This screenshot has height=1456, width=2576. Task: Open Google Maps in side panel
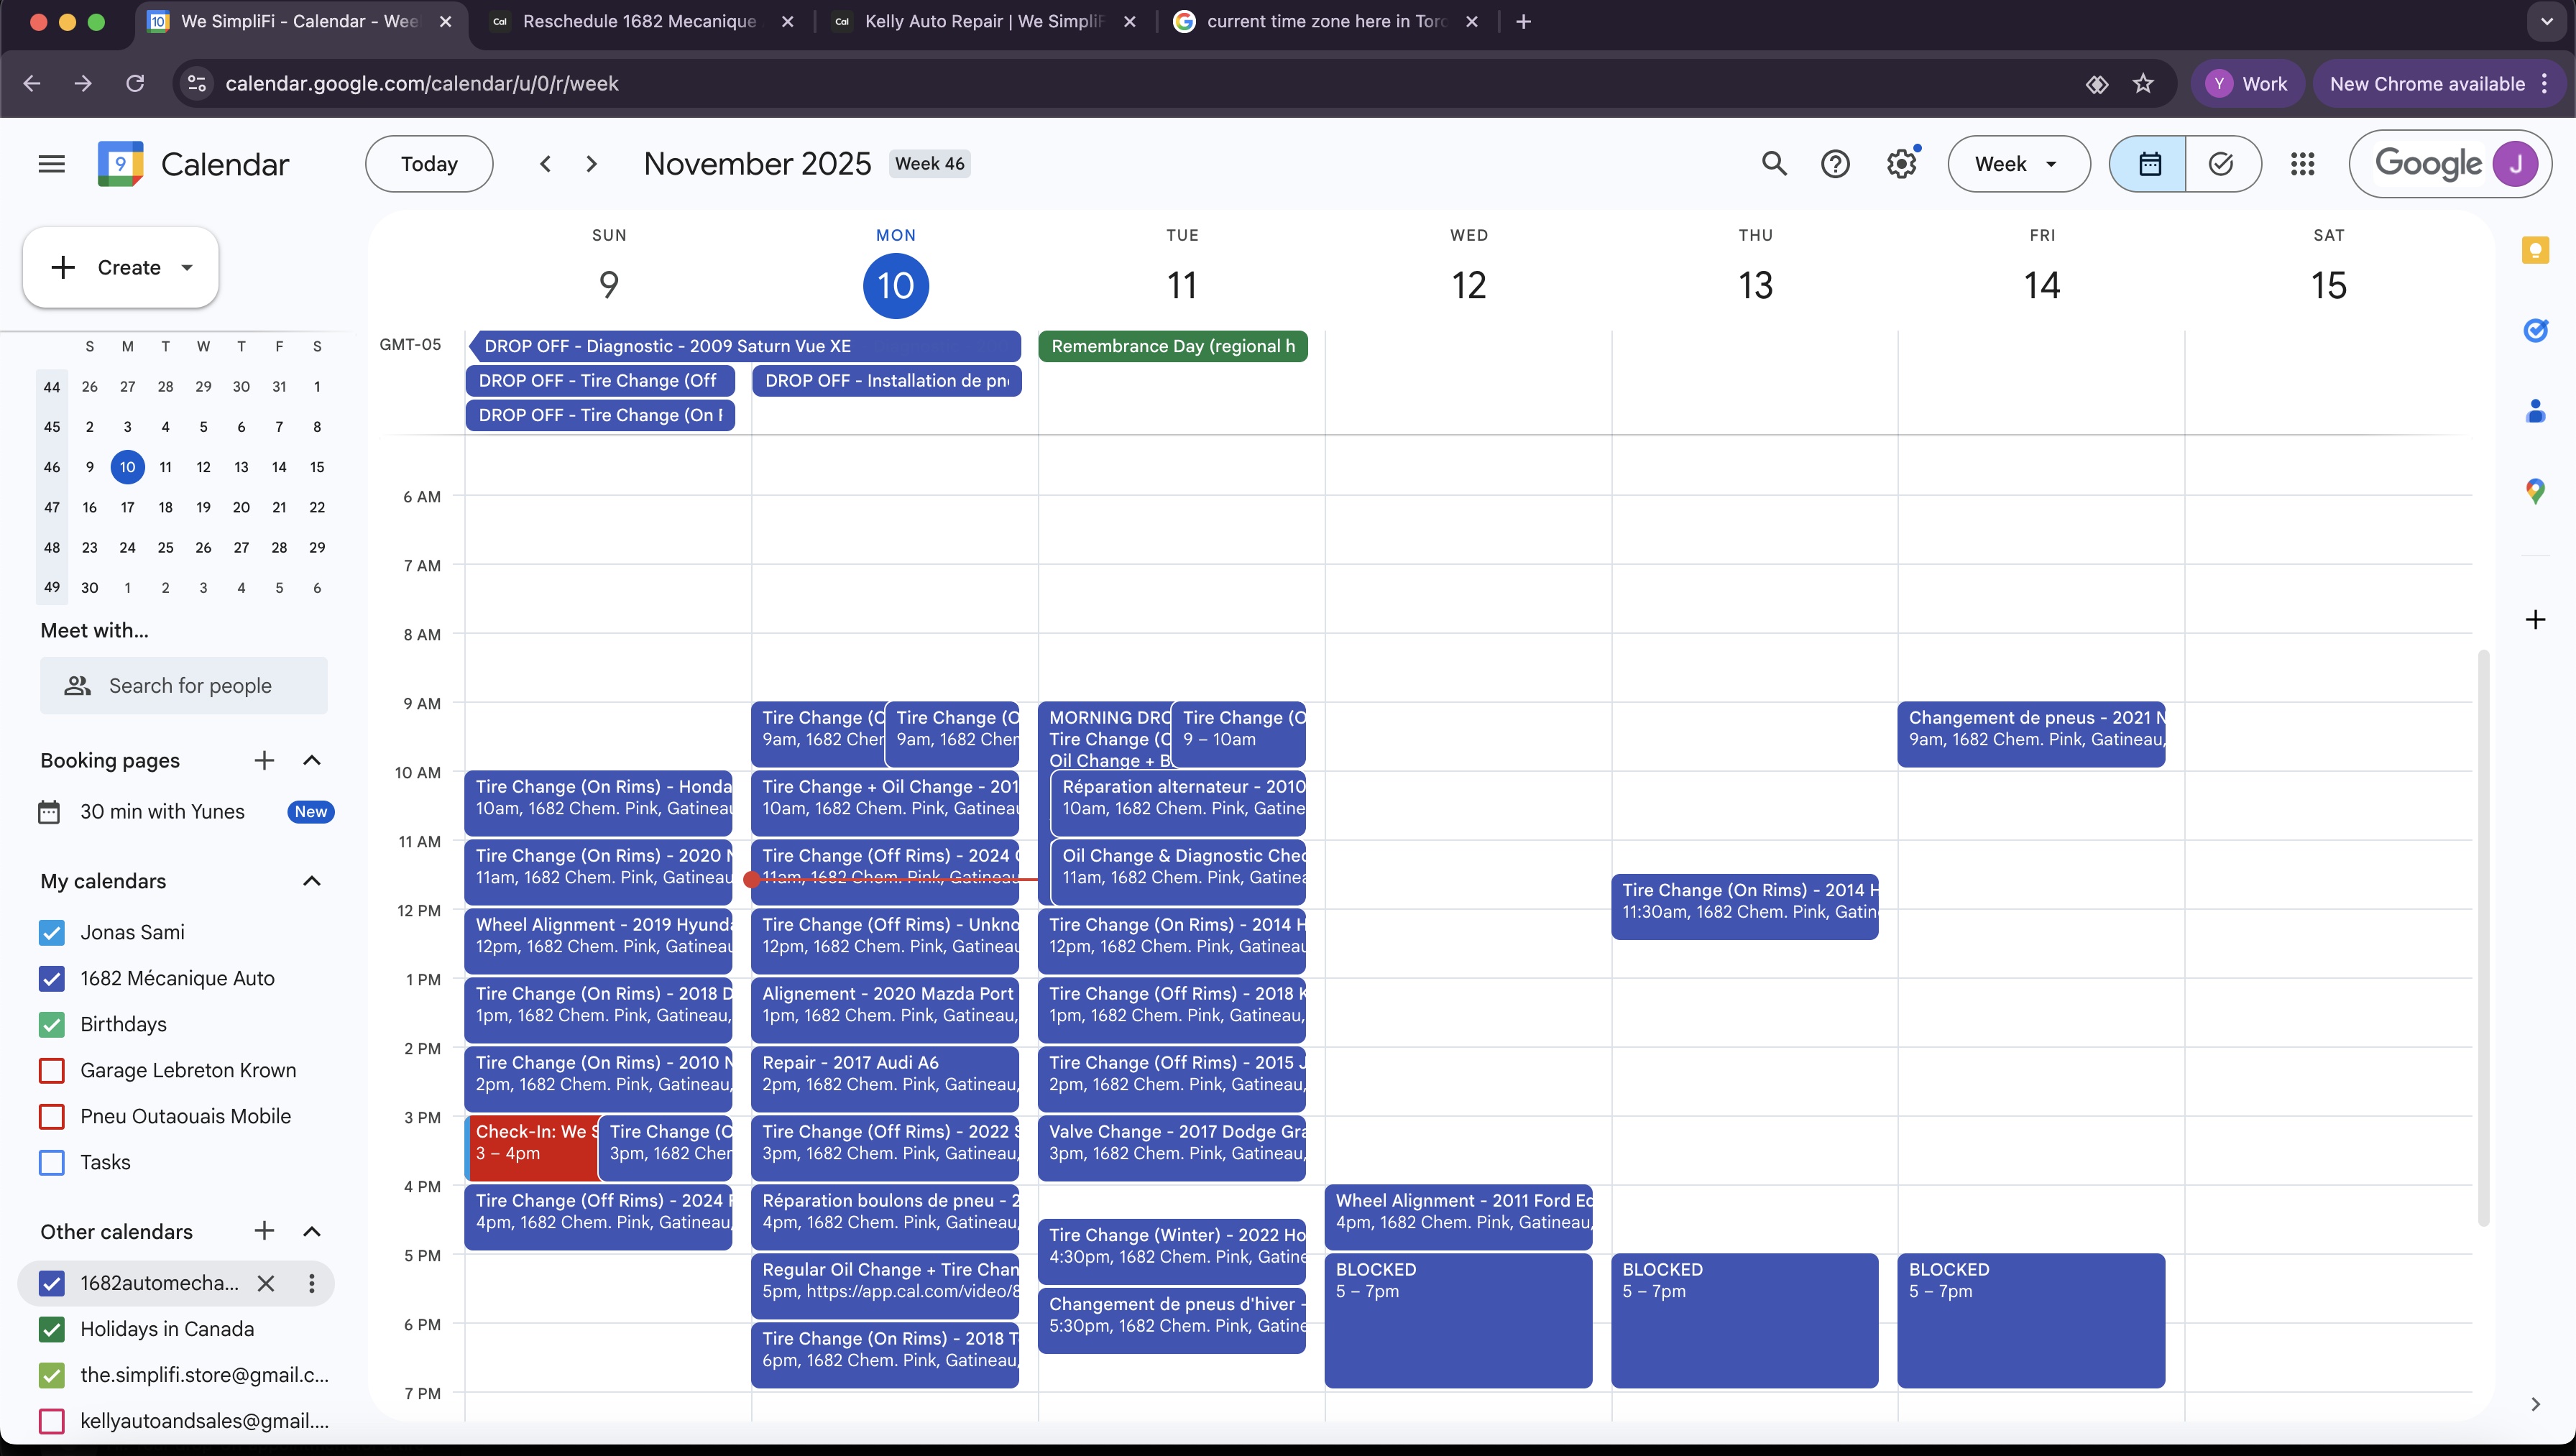point(2535,491)
